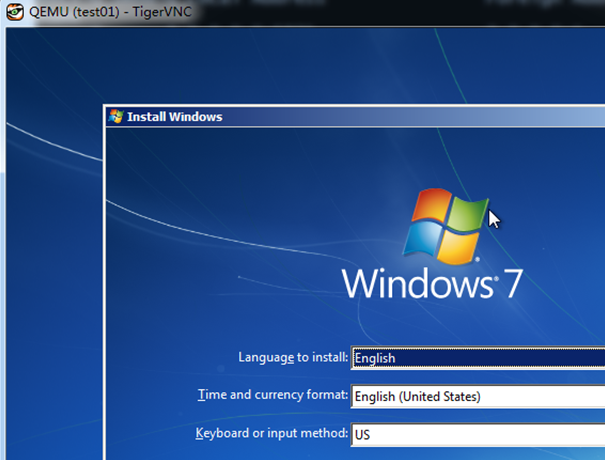This screenshot has width=605, height=460.
Task: Click the TigerVNC eye icon in title bar
Action: [15, 12]
